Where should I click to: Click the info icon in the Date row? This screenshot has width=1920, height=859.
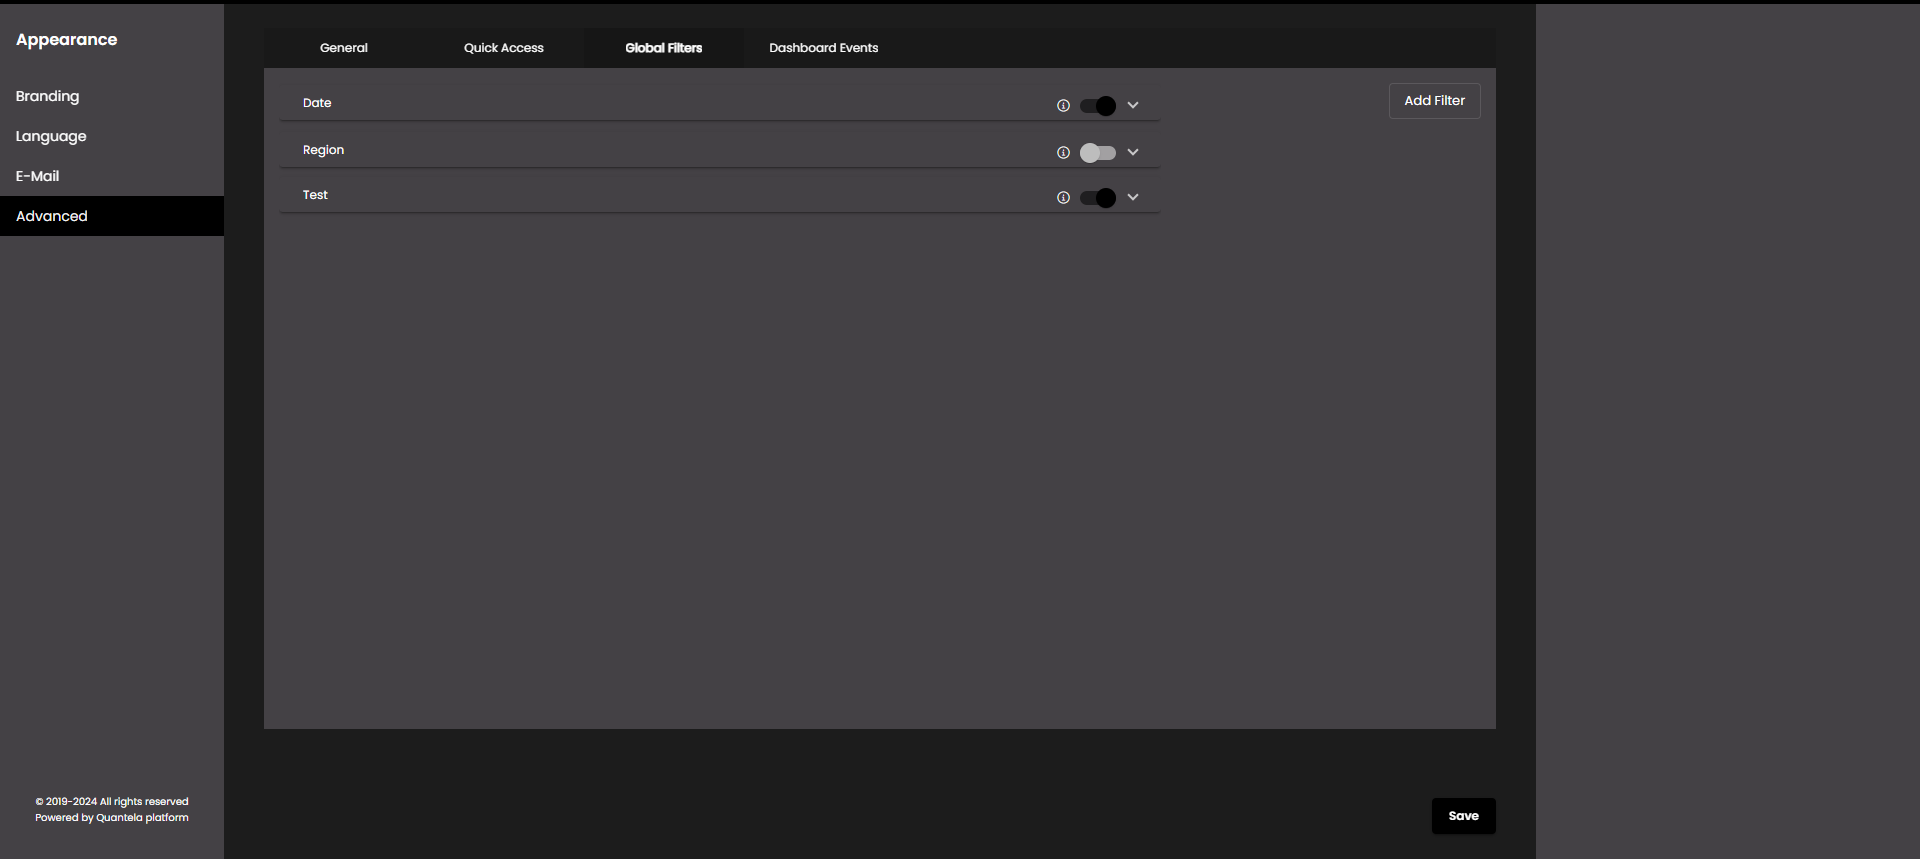pos(1063,106)
